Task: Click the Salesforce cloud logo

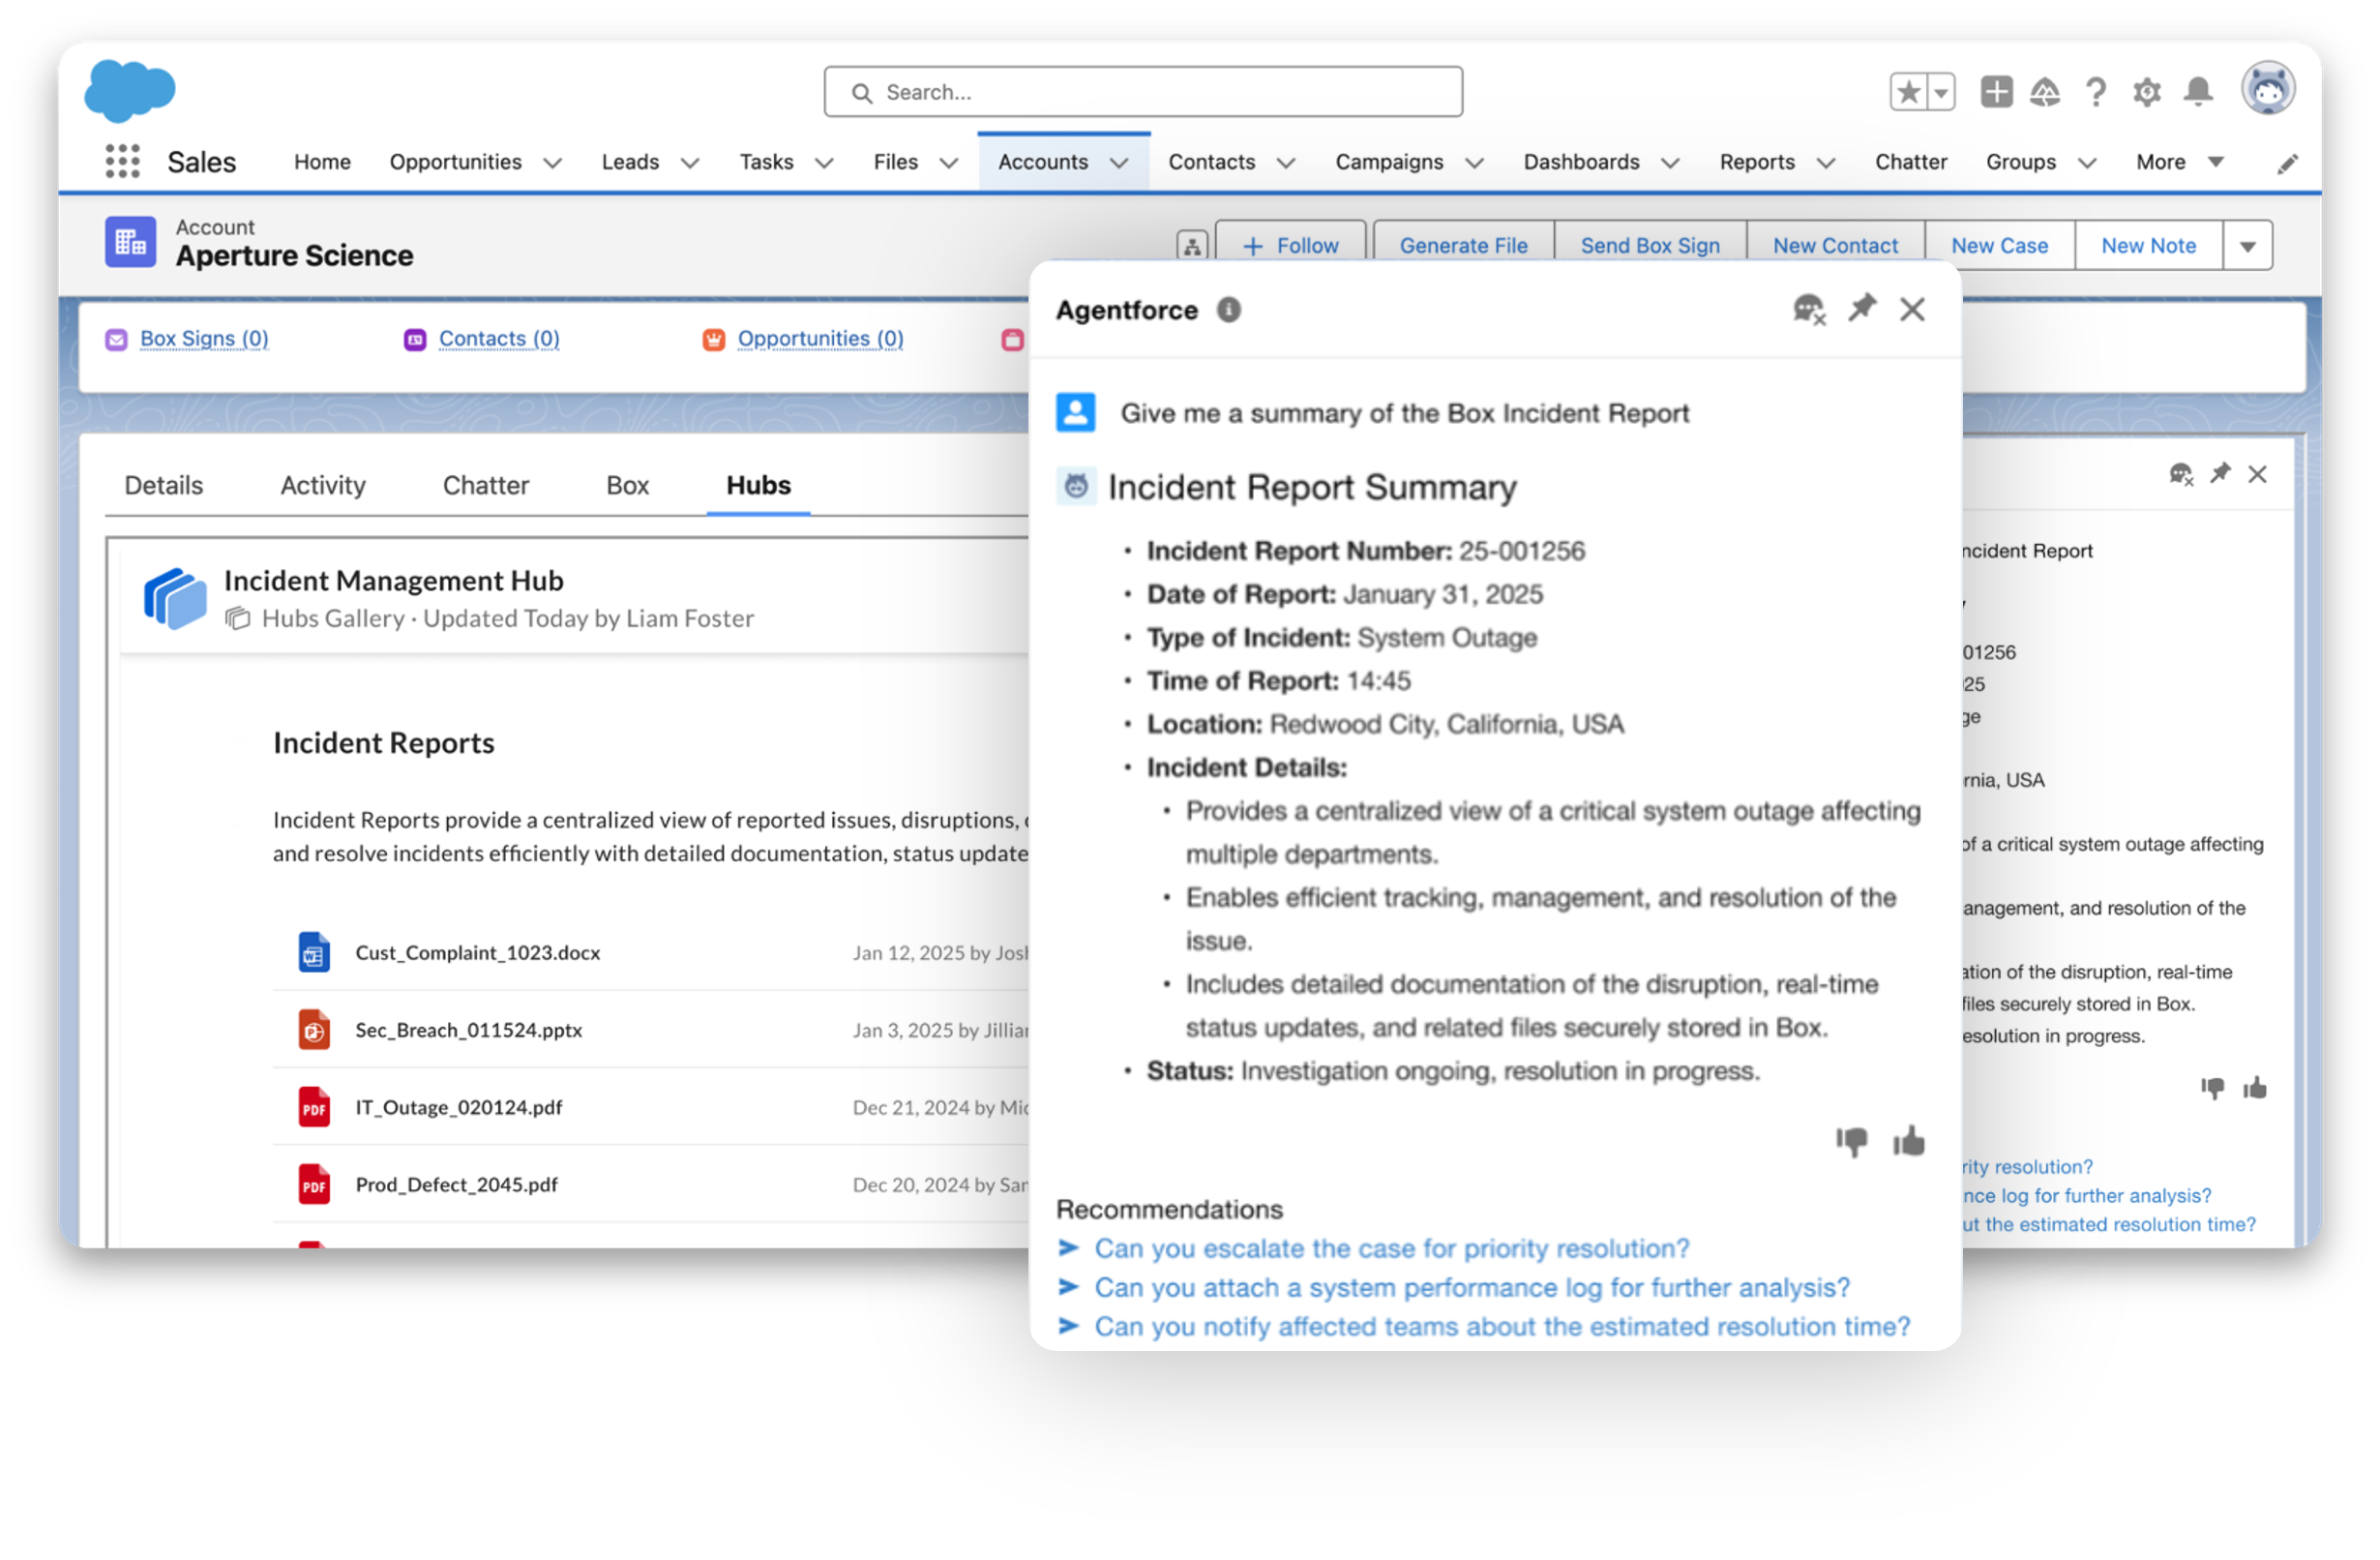Action: (130, 90)
